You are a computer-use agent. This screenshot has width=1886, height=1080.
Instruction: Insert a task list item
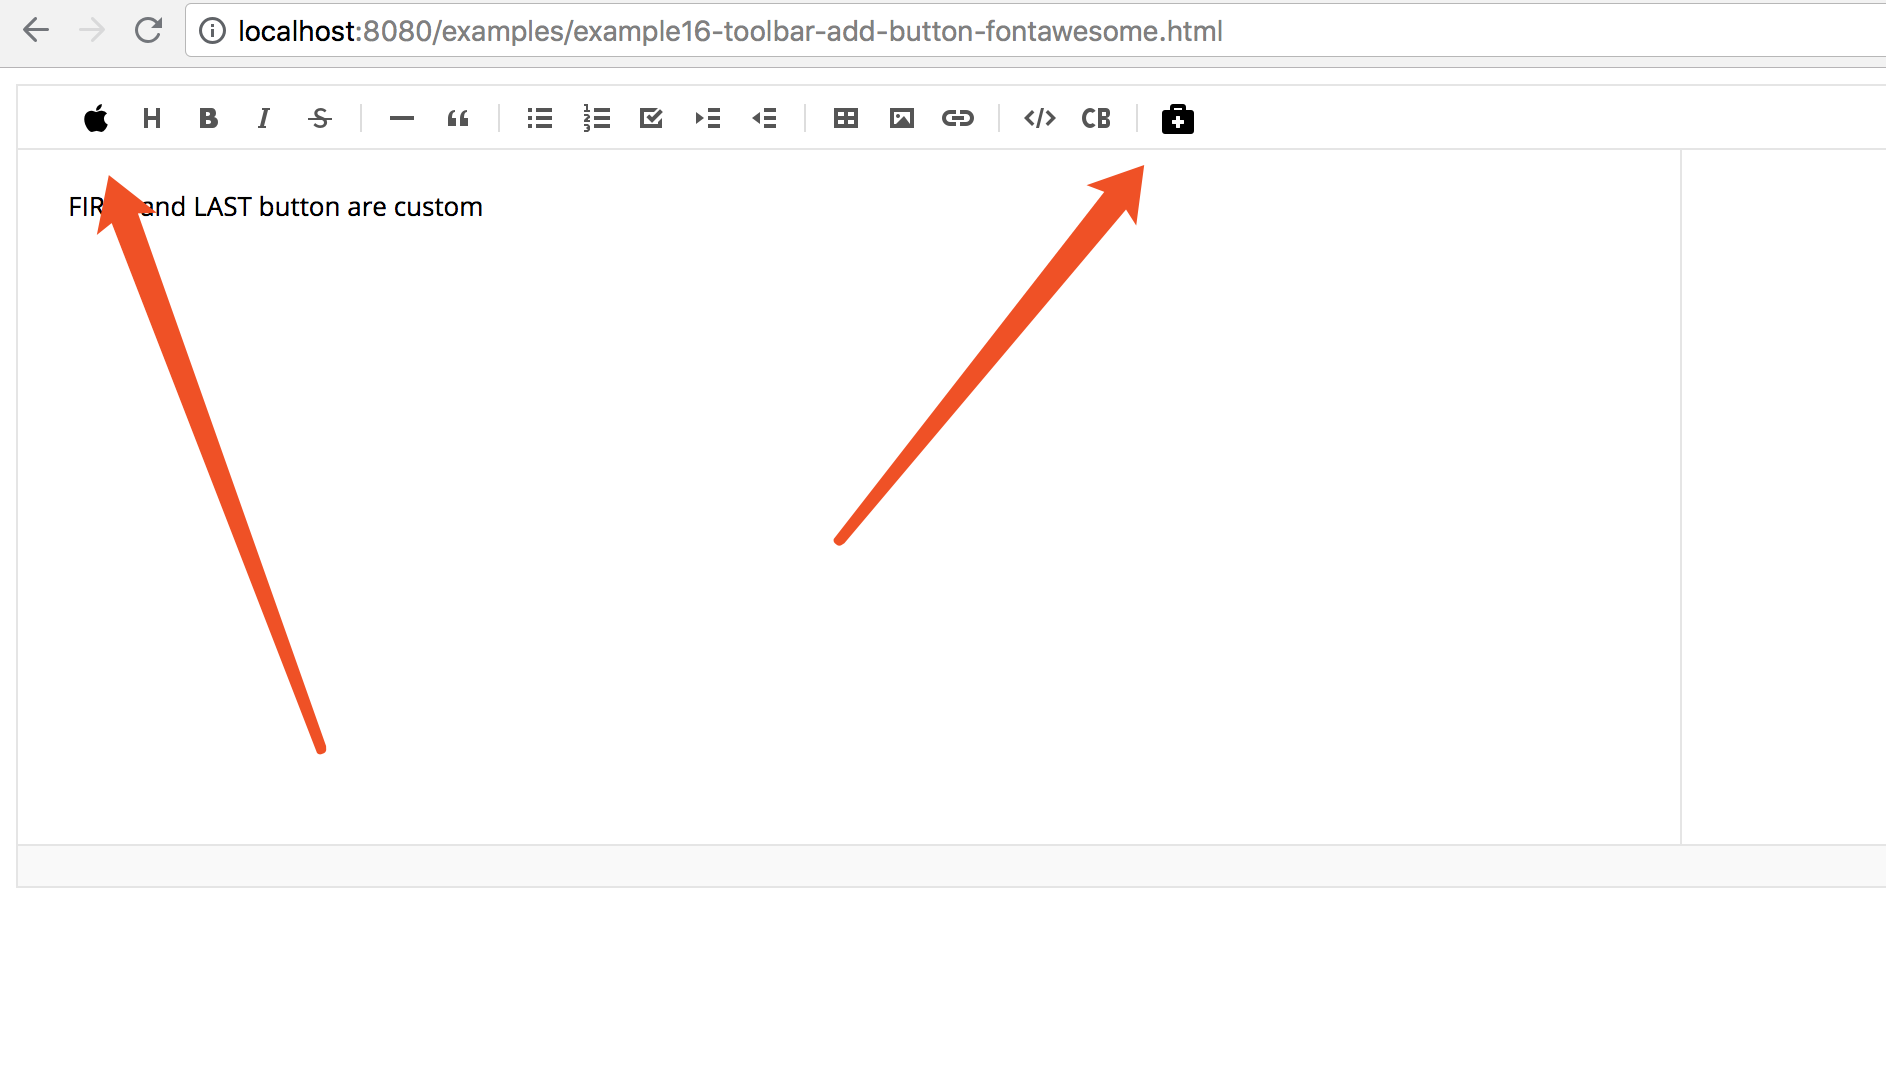click(x=651, y=118)
